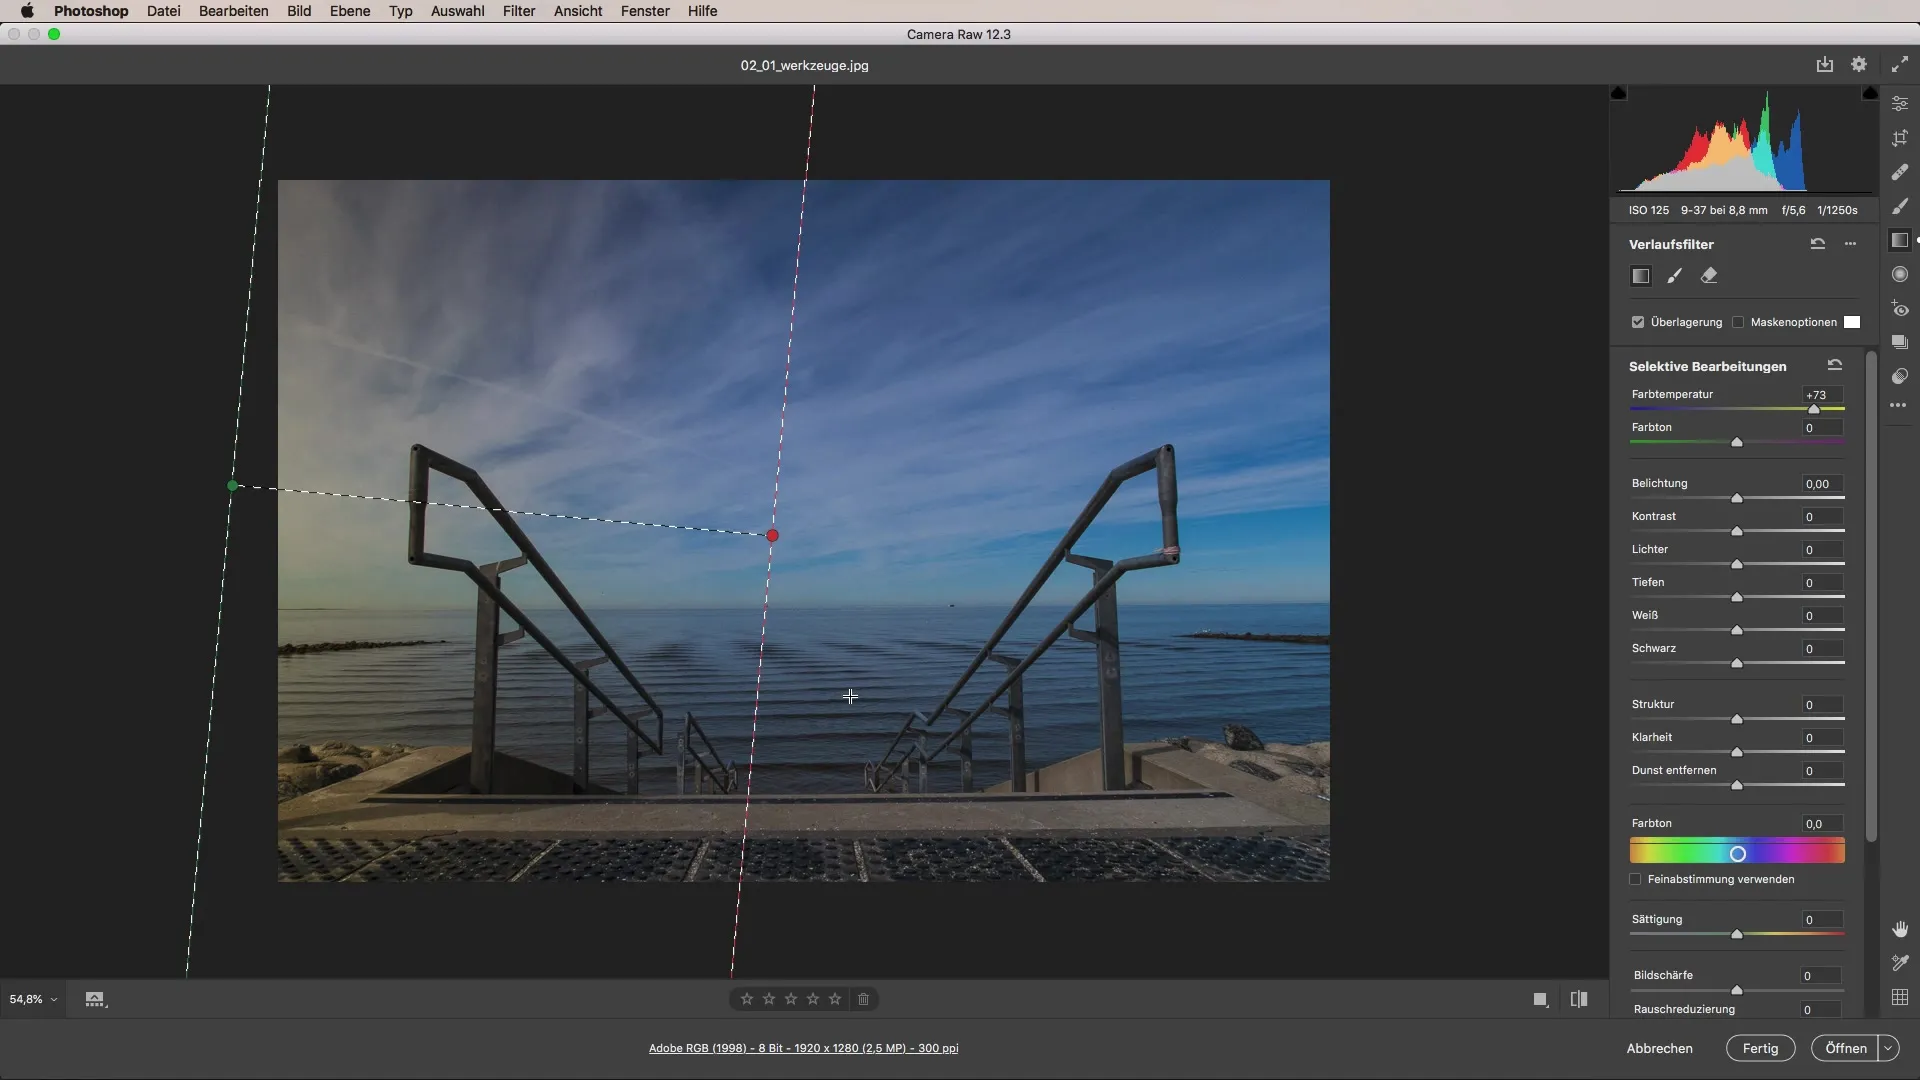The image size is (1920, 1080).
Task: Open the Fenster menu
Action: point(645,11)
